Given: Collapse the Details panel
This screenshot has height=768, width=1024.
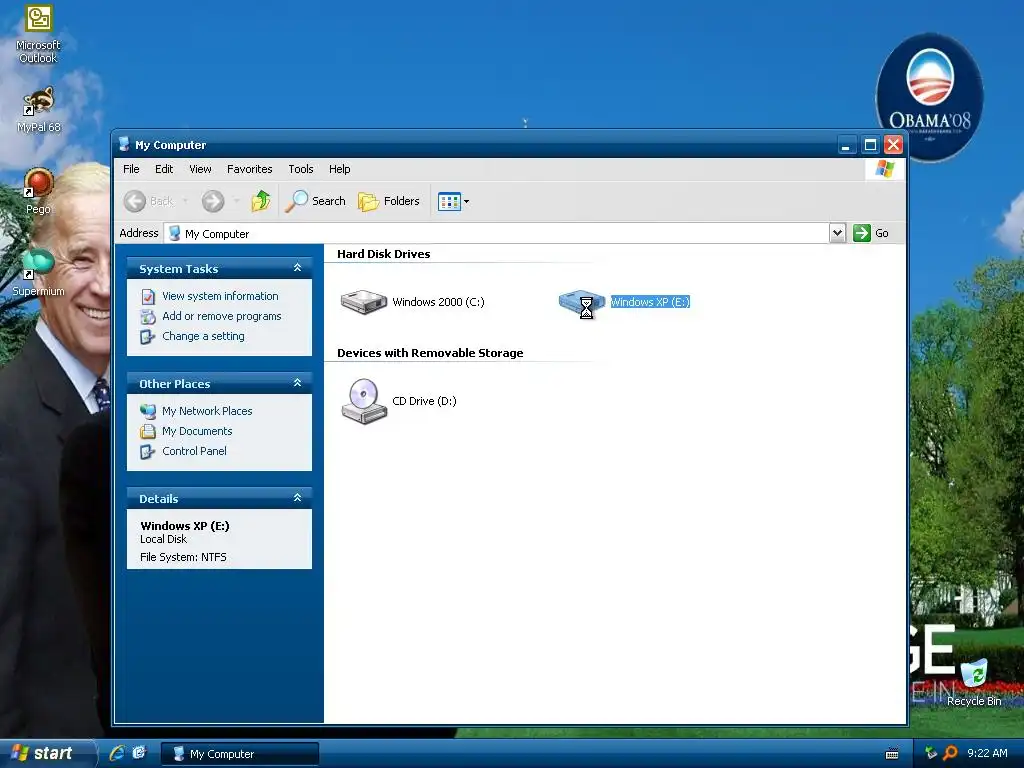Looking at the screenshot, I should click(297, 498).
